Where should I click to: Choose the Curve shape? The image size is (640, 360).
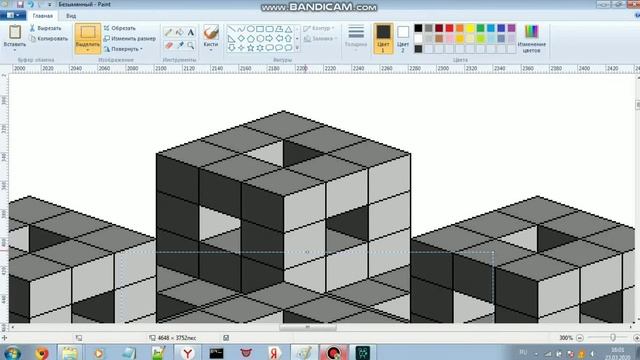coord(241,29)
